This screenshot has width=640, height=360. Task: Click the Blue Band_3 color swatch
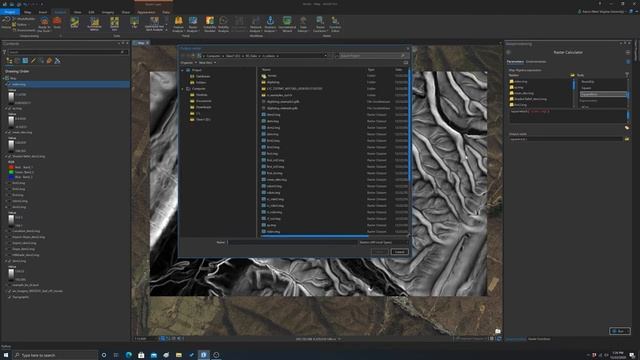point(11,177)
